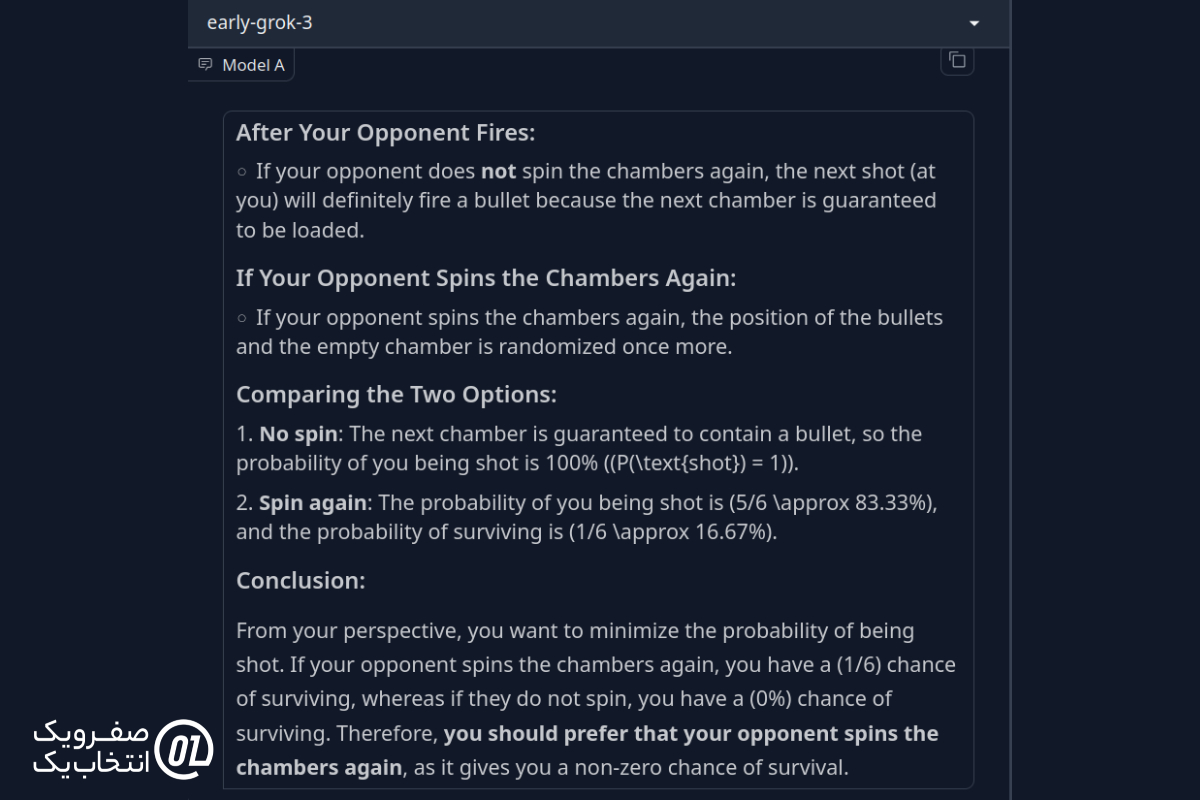The image size is (1200, 800).
Task: Click the 01 circular logo watermark
Action: click(186, 747)
